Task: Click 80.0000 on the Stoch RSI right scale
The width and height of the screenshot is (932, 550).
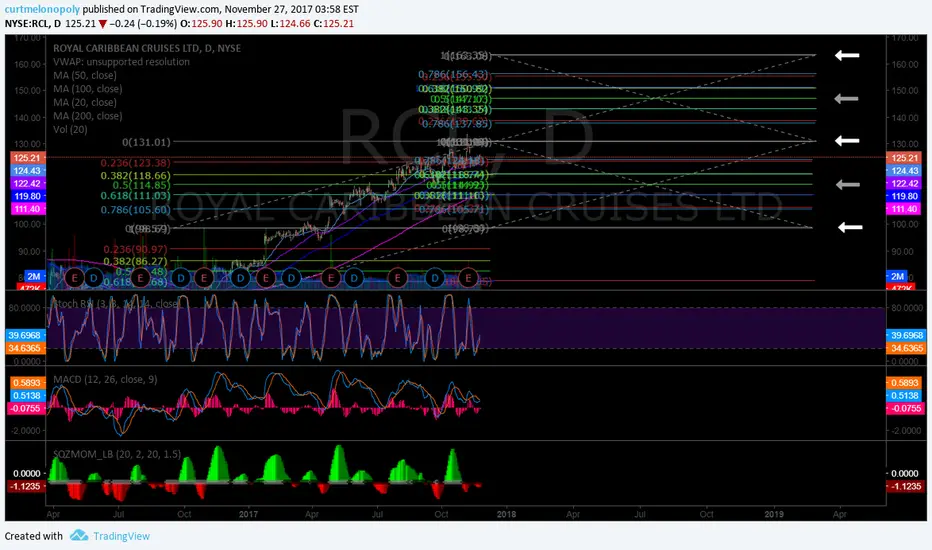Action: coord(907,308)
